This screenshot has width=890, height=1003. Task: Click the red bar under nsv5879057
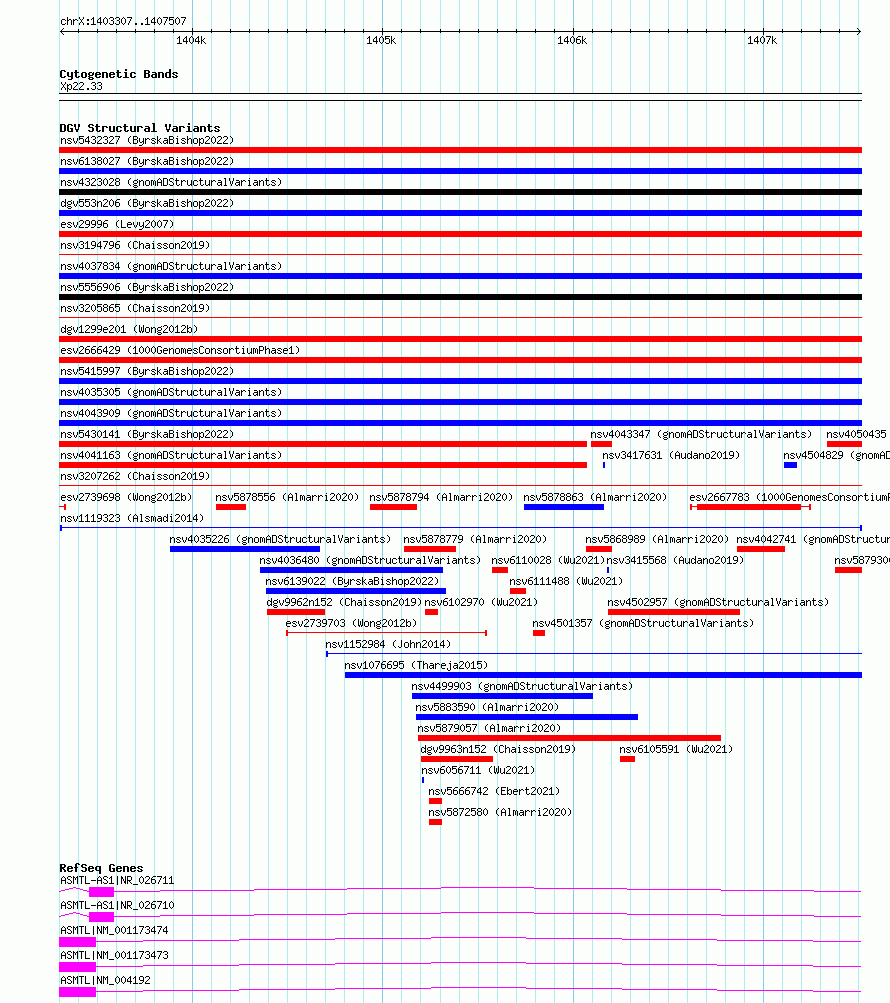[569, 738]
